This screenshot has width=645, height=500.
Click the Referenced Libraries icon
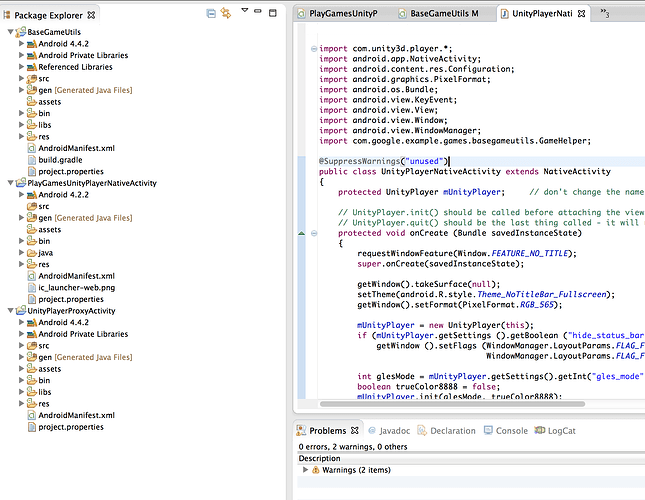click(32, 67)
